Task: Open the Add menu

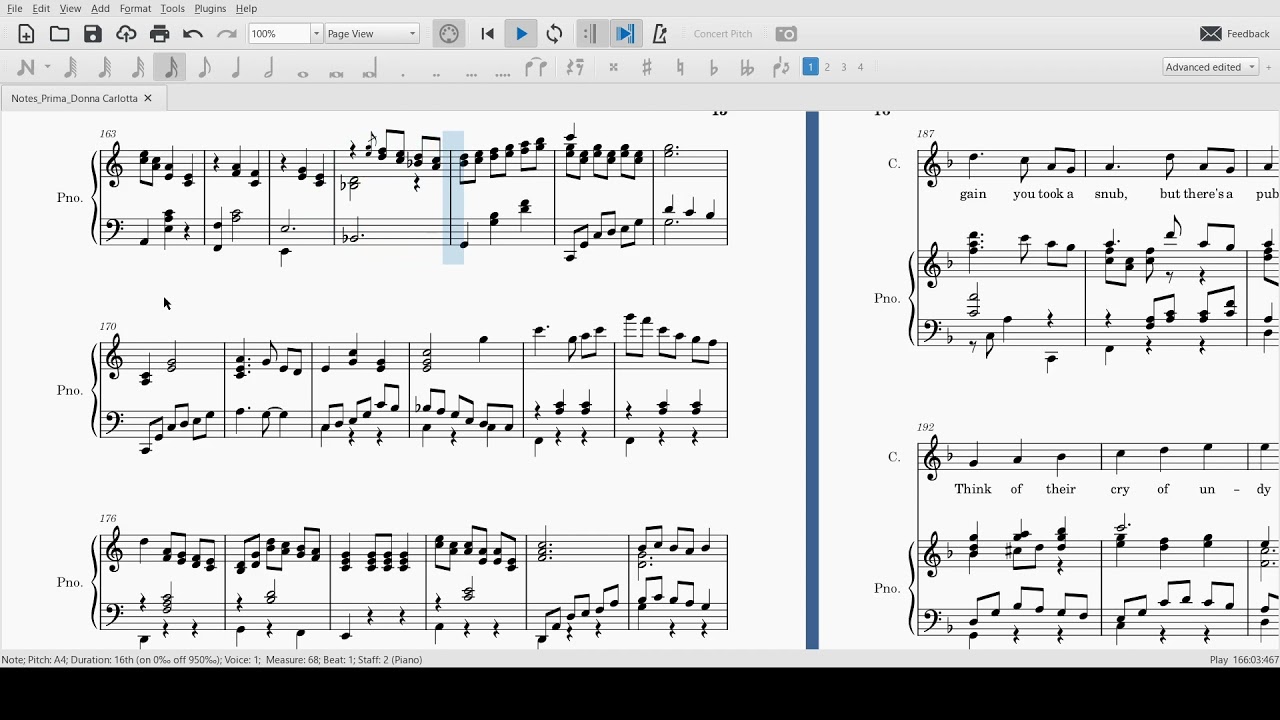Action: tap(100, 8)
